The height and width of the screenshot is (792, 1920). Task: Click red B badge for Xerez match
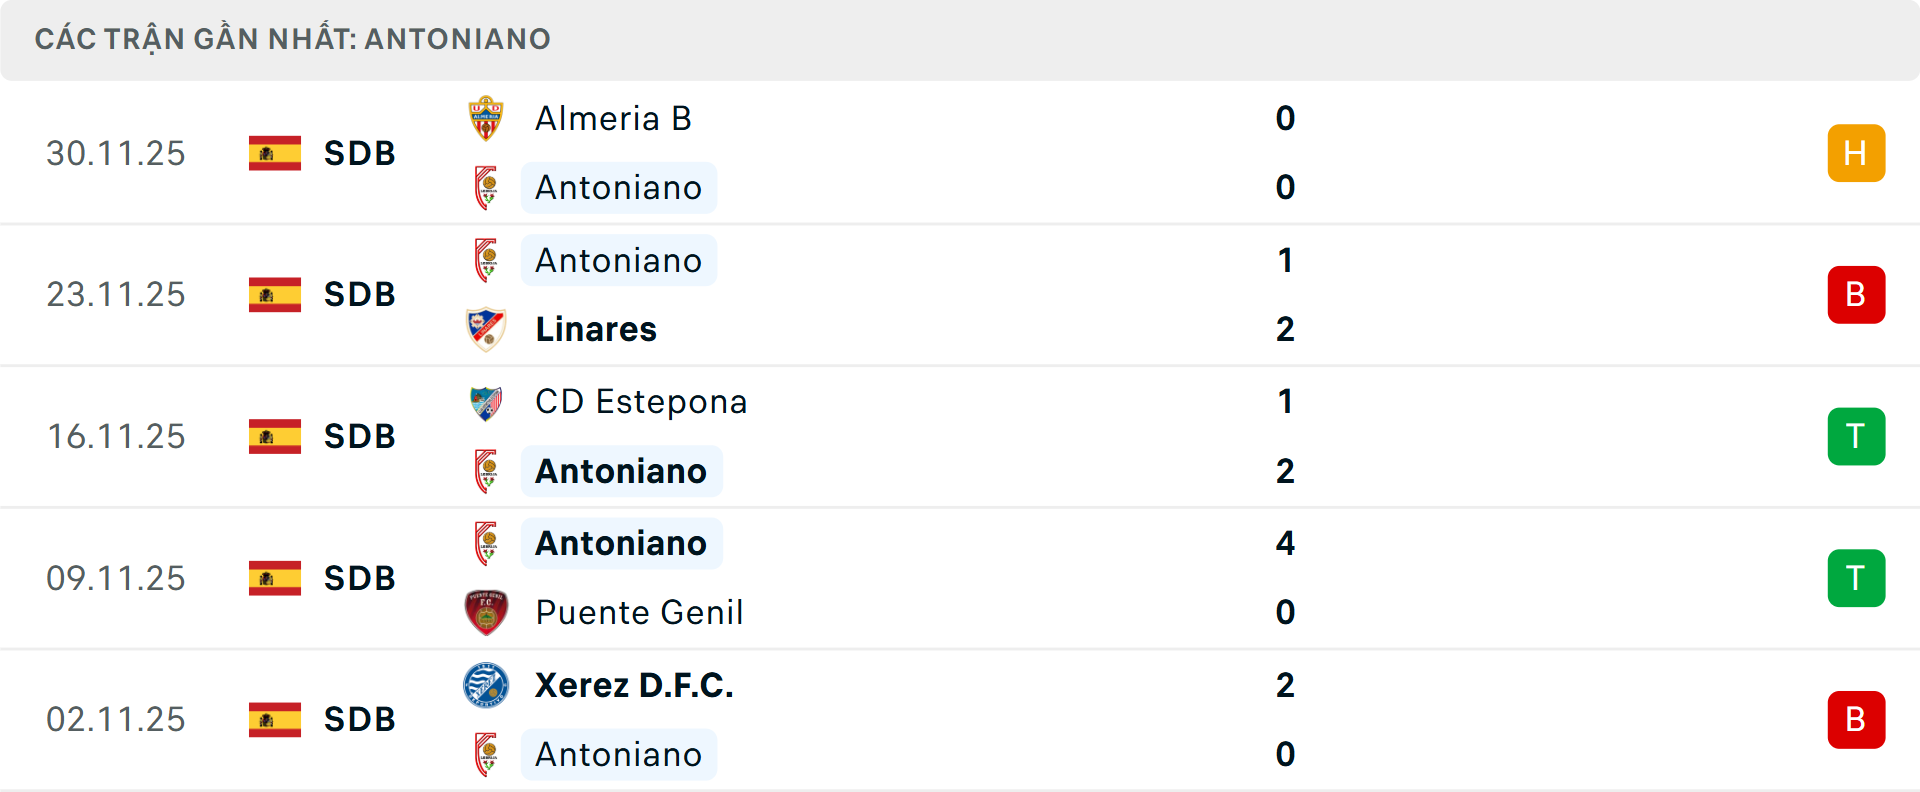[1856, 720]
